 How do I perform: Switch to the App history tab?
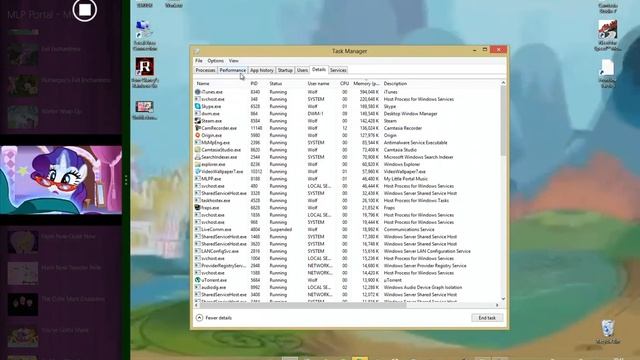pyautogui.click(x=262, y=70)
